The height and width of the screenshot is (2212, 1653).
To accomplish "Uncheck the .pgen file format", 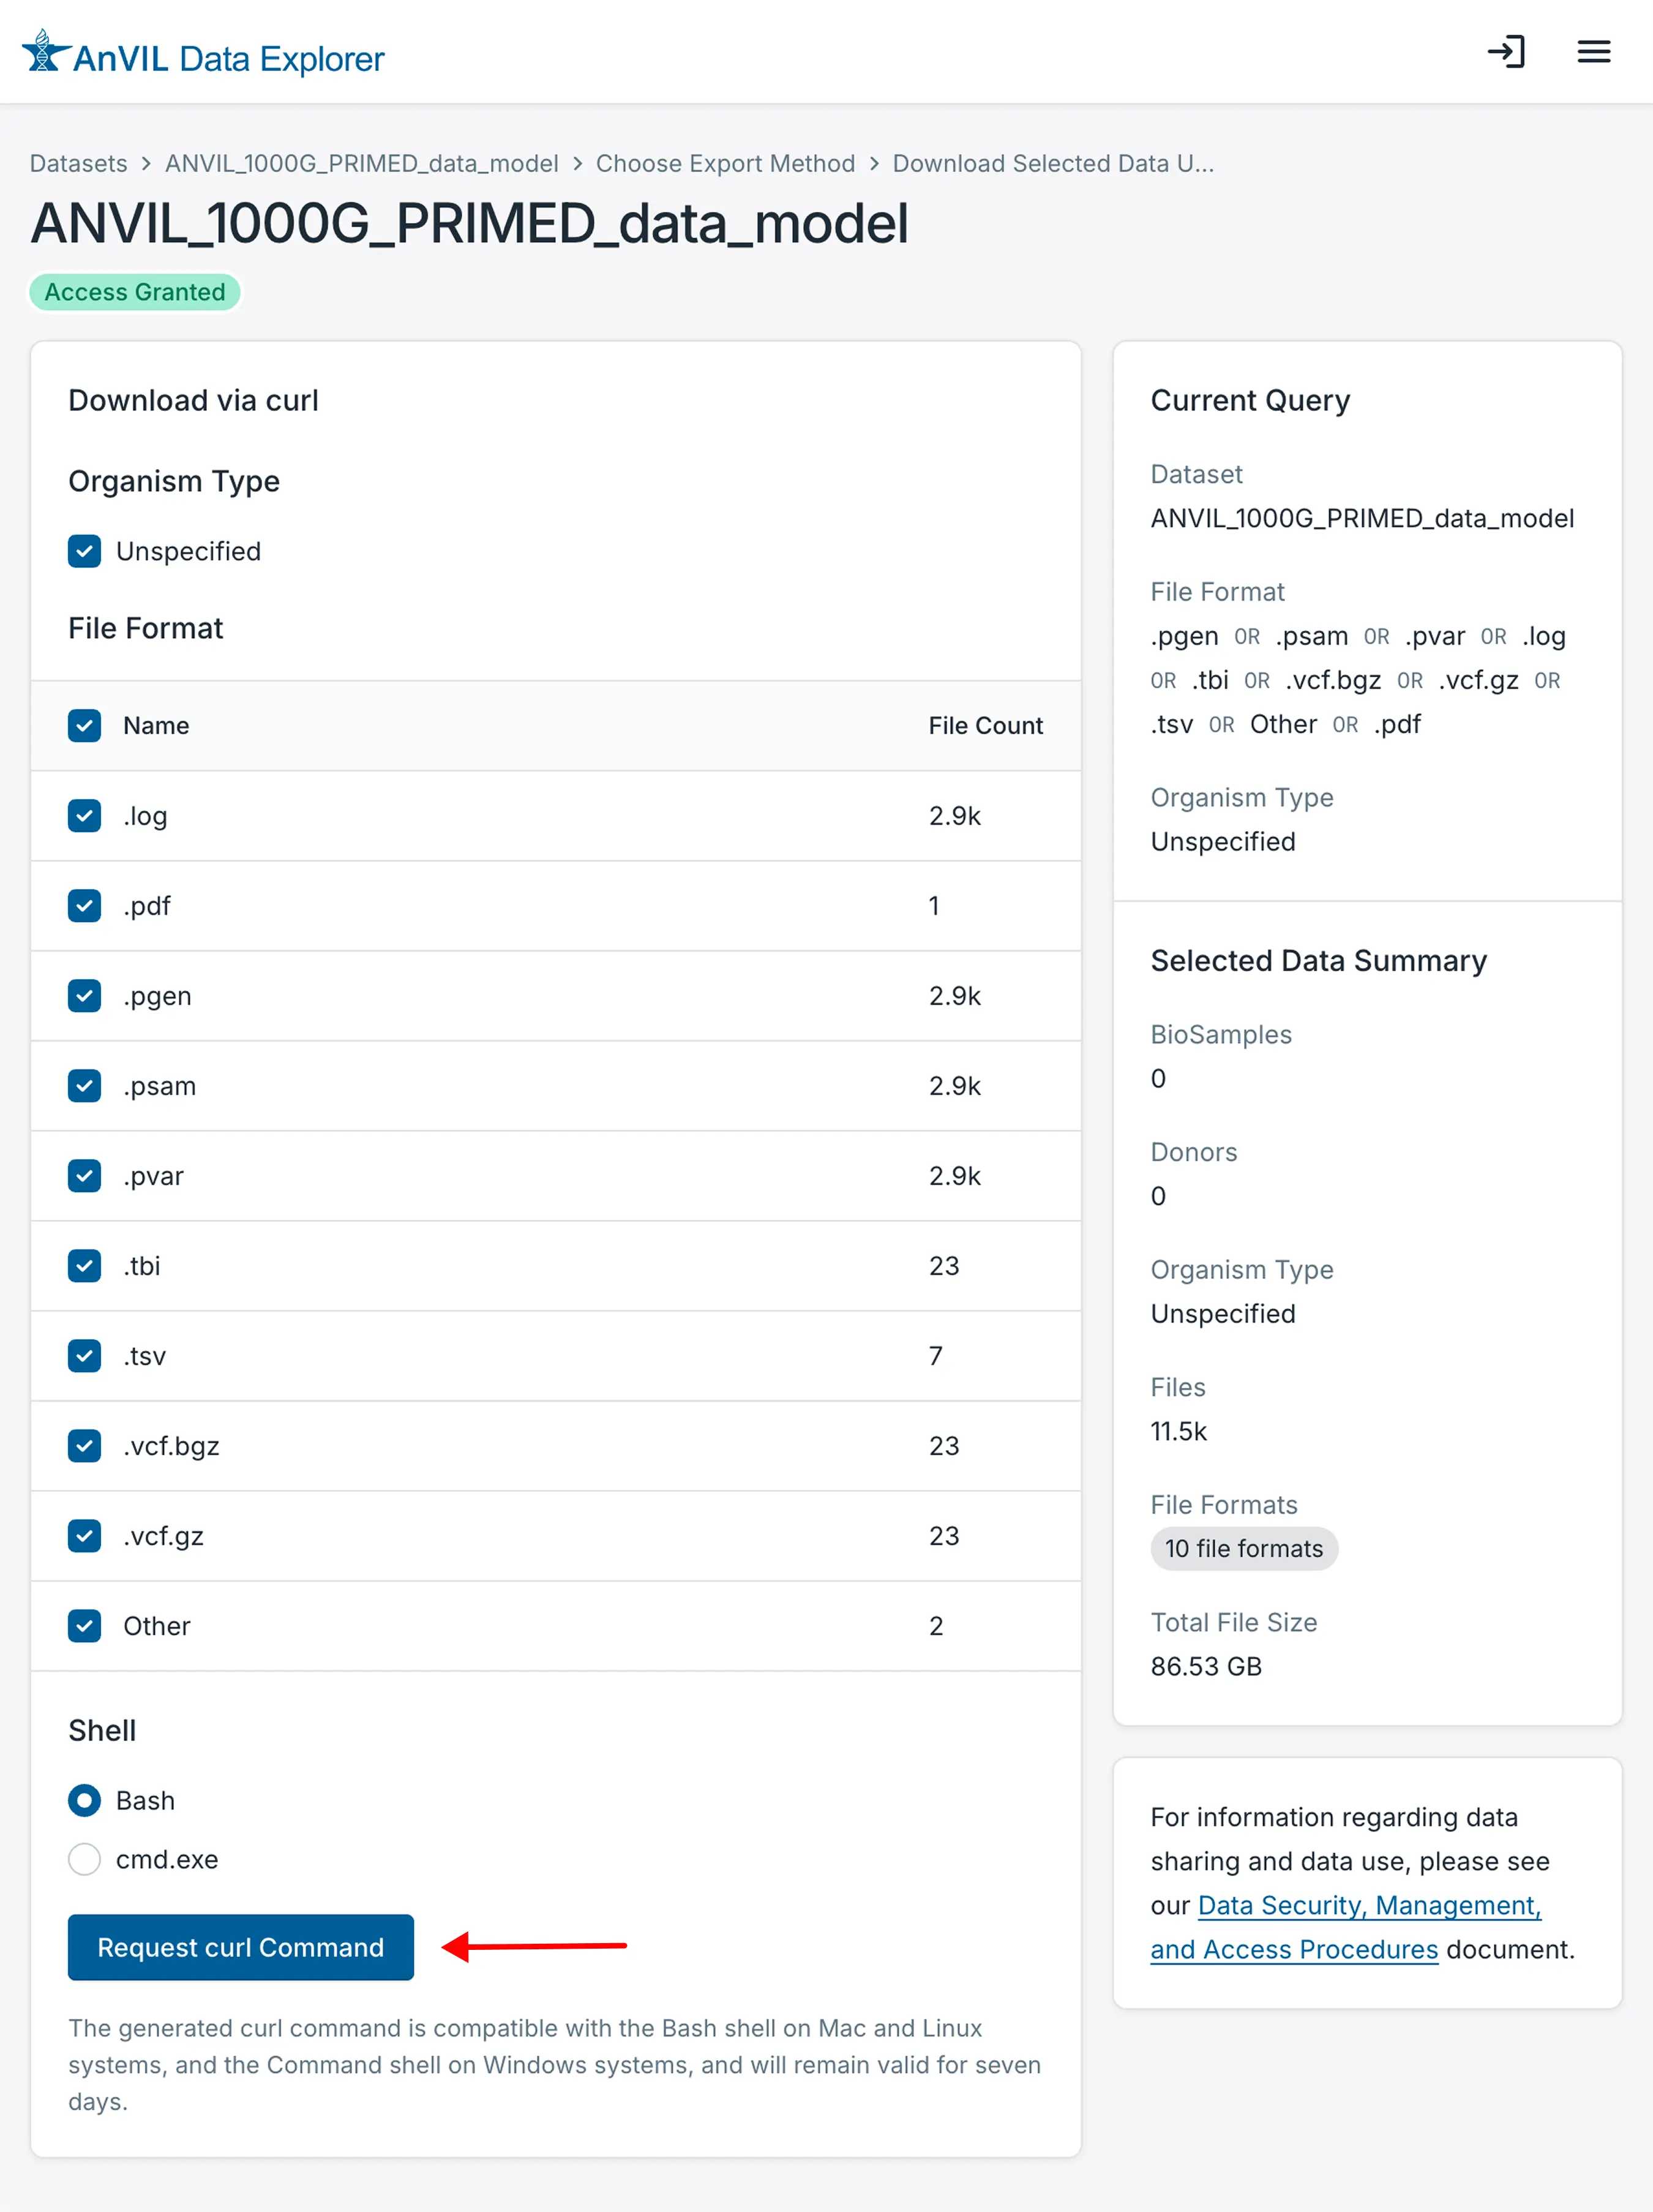I will (85, 995).
